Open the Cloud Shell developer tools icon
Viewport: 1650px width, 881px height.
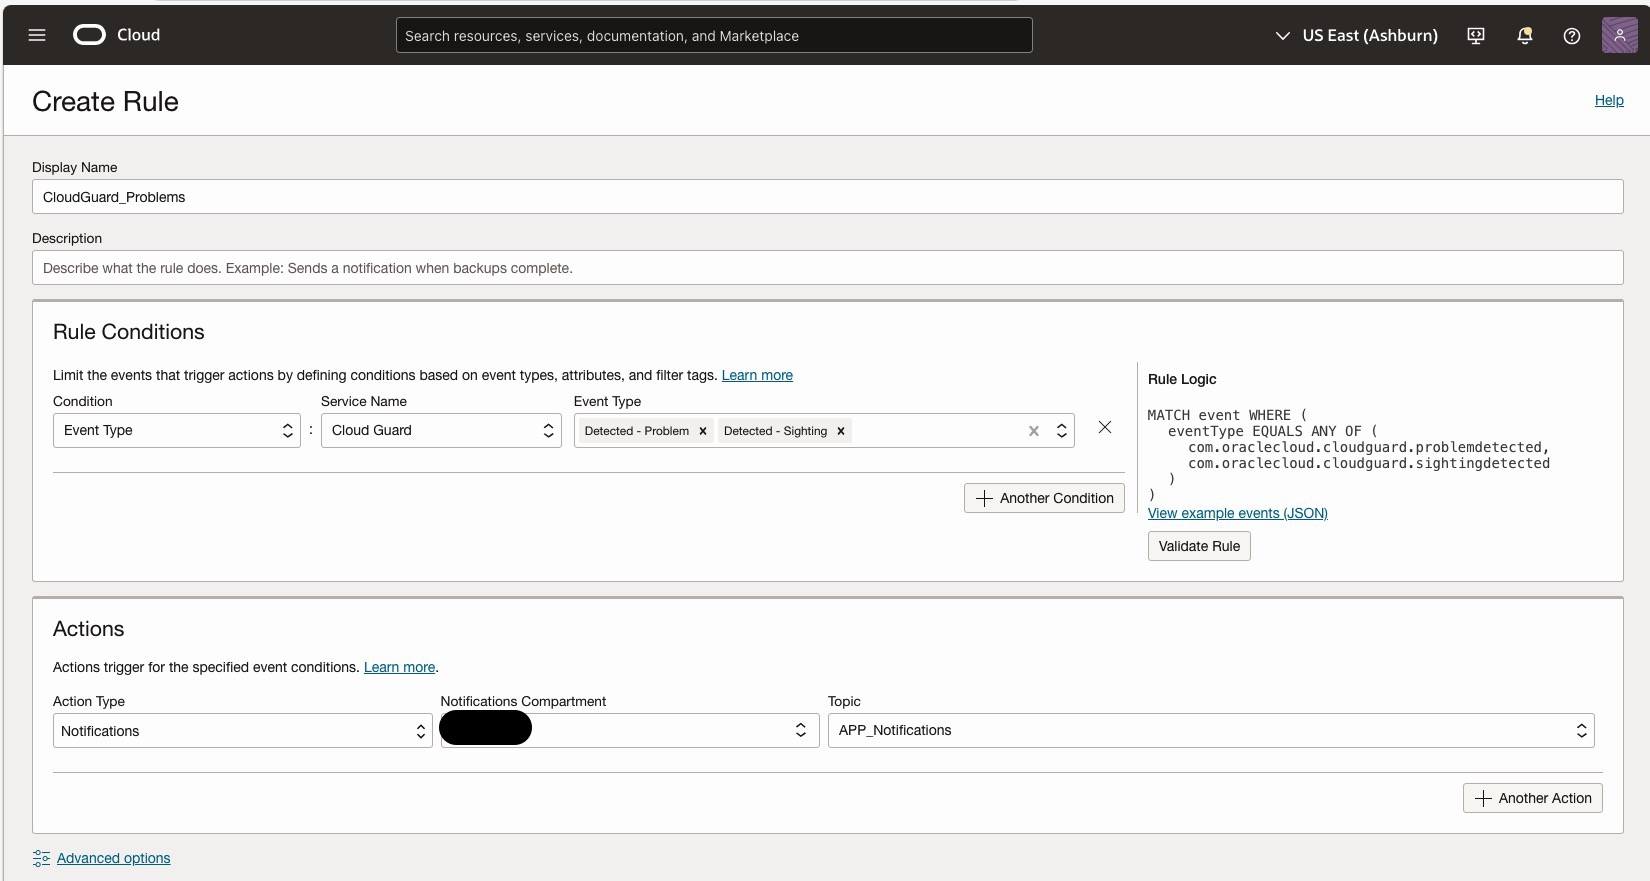pos(1476,36)
